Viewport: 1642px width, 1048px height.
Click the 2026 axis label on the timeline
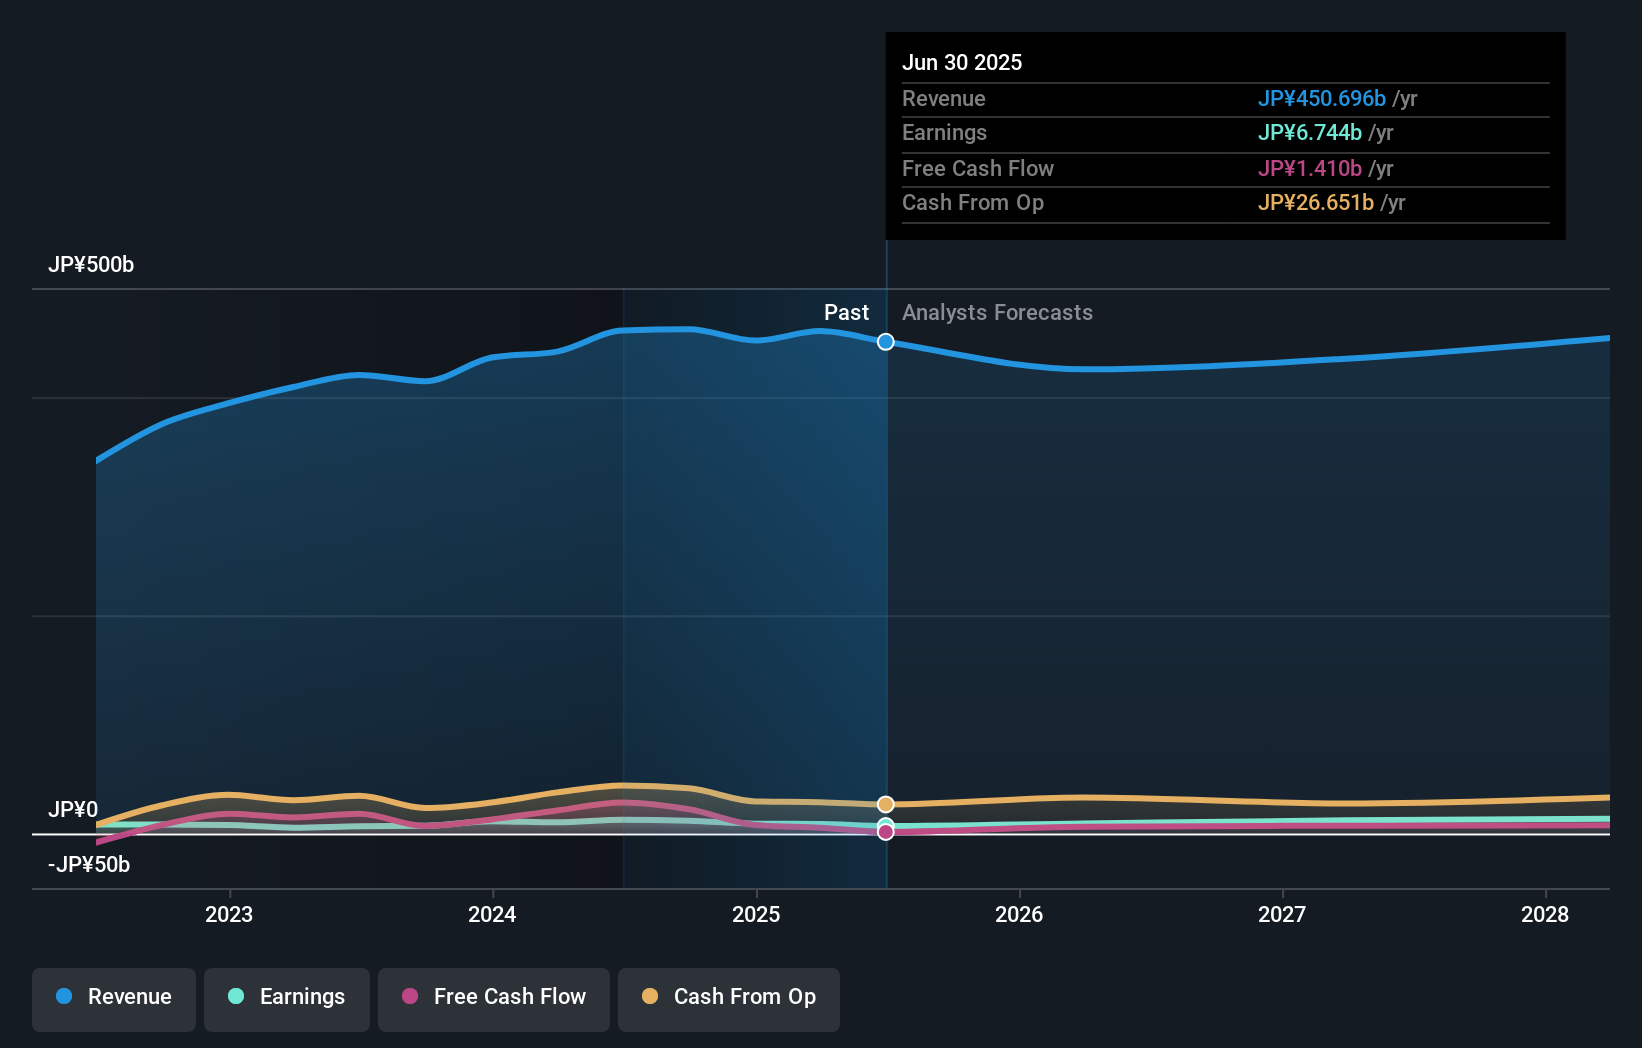[1019, 914]
